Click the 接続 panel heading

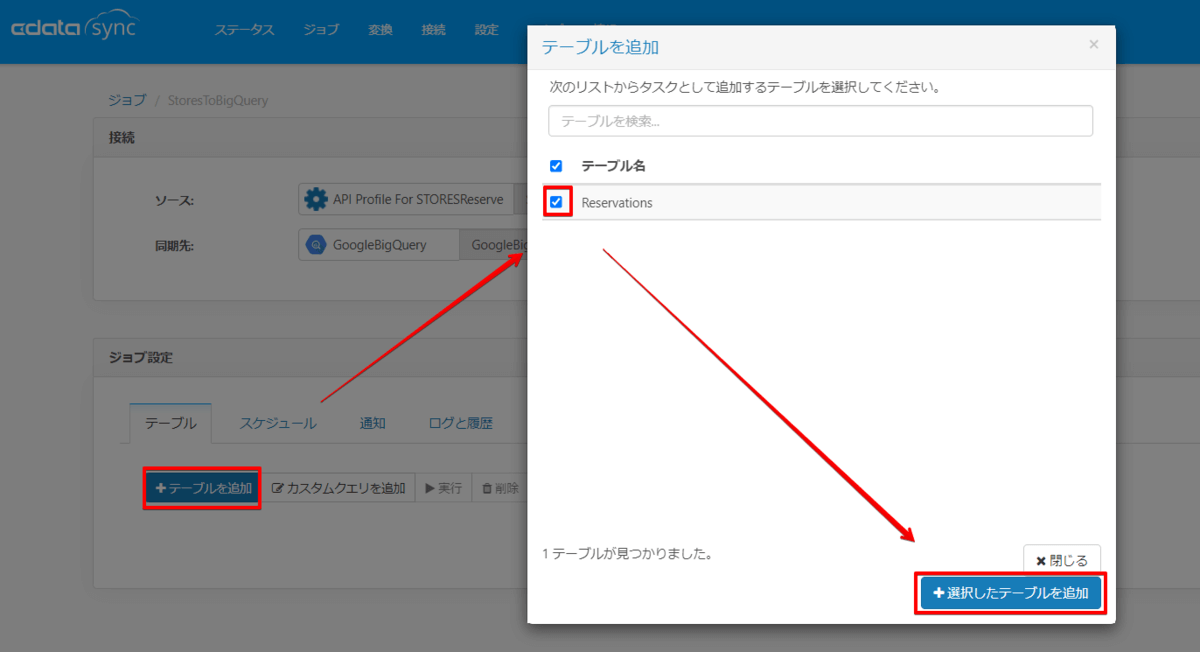click(x=122, y=137)
